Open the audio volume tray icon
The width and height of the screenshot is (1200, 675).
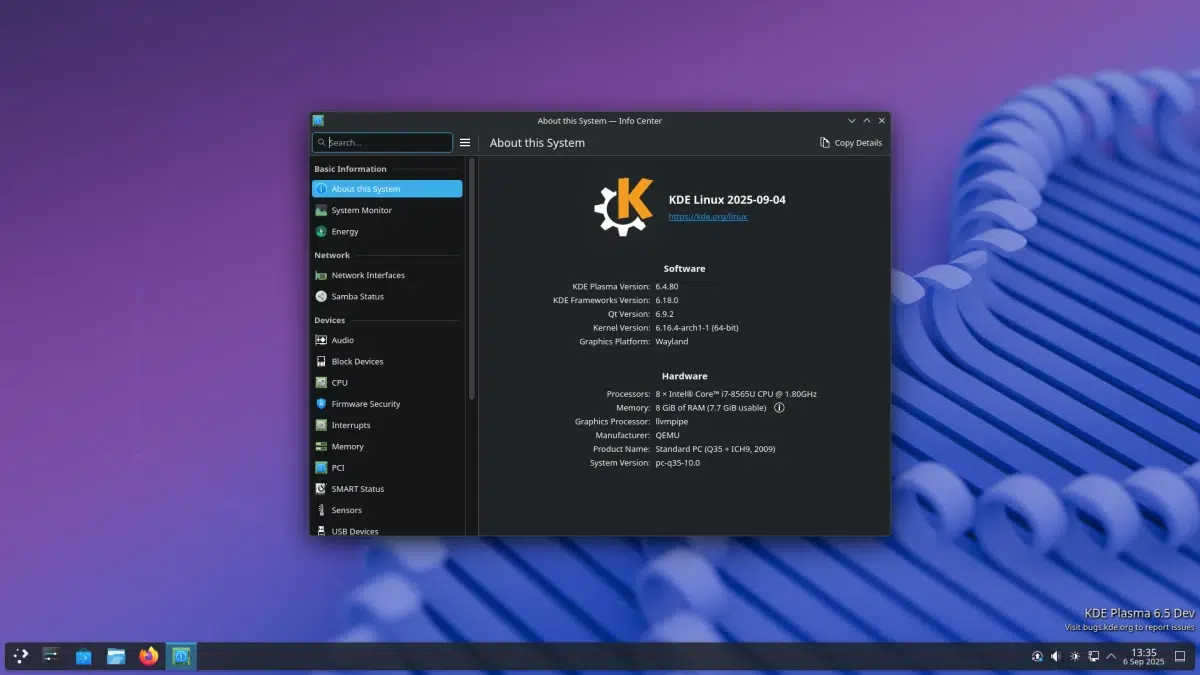[1055, 656]
